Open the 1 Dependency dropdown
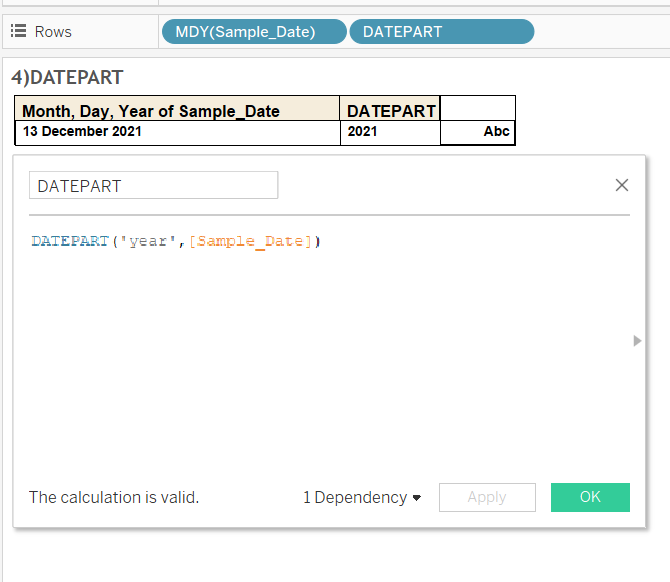 click(x=362, y=497)
